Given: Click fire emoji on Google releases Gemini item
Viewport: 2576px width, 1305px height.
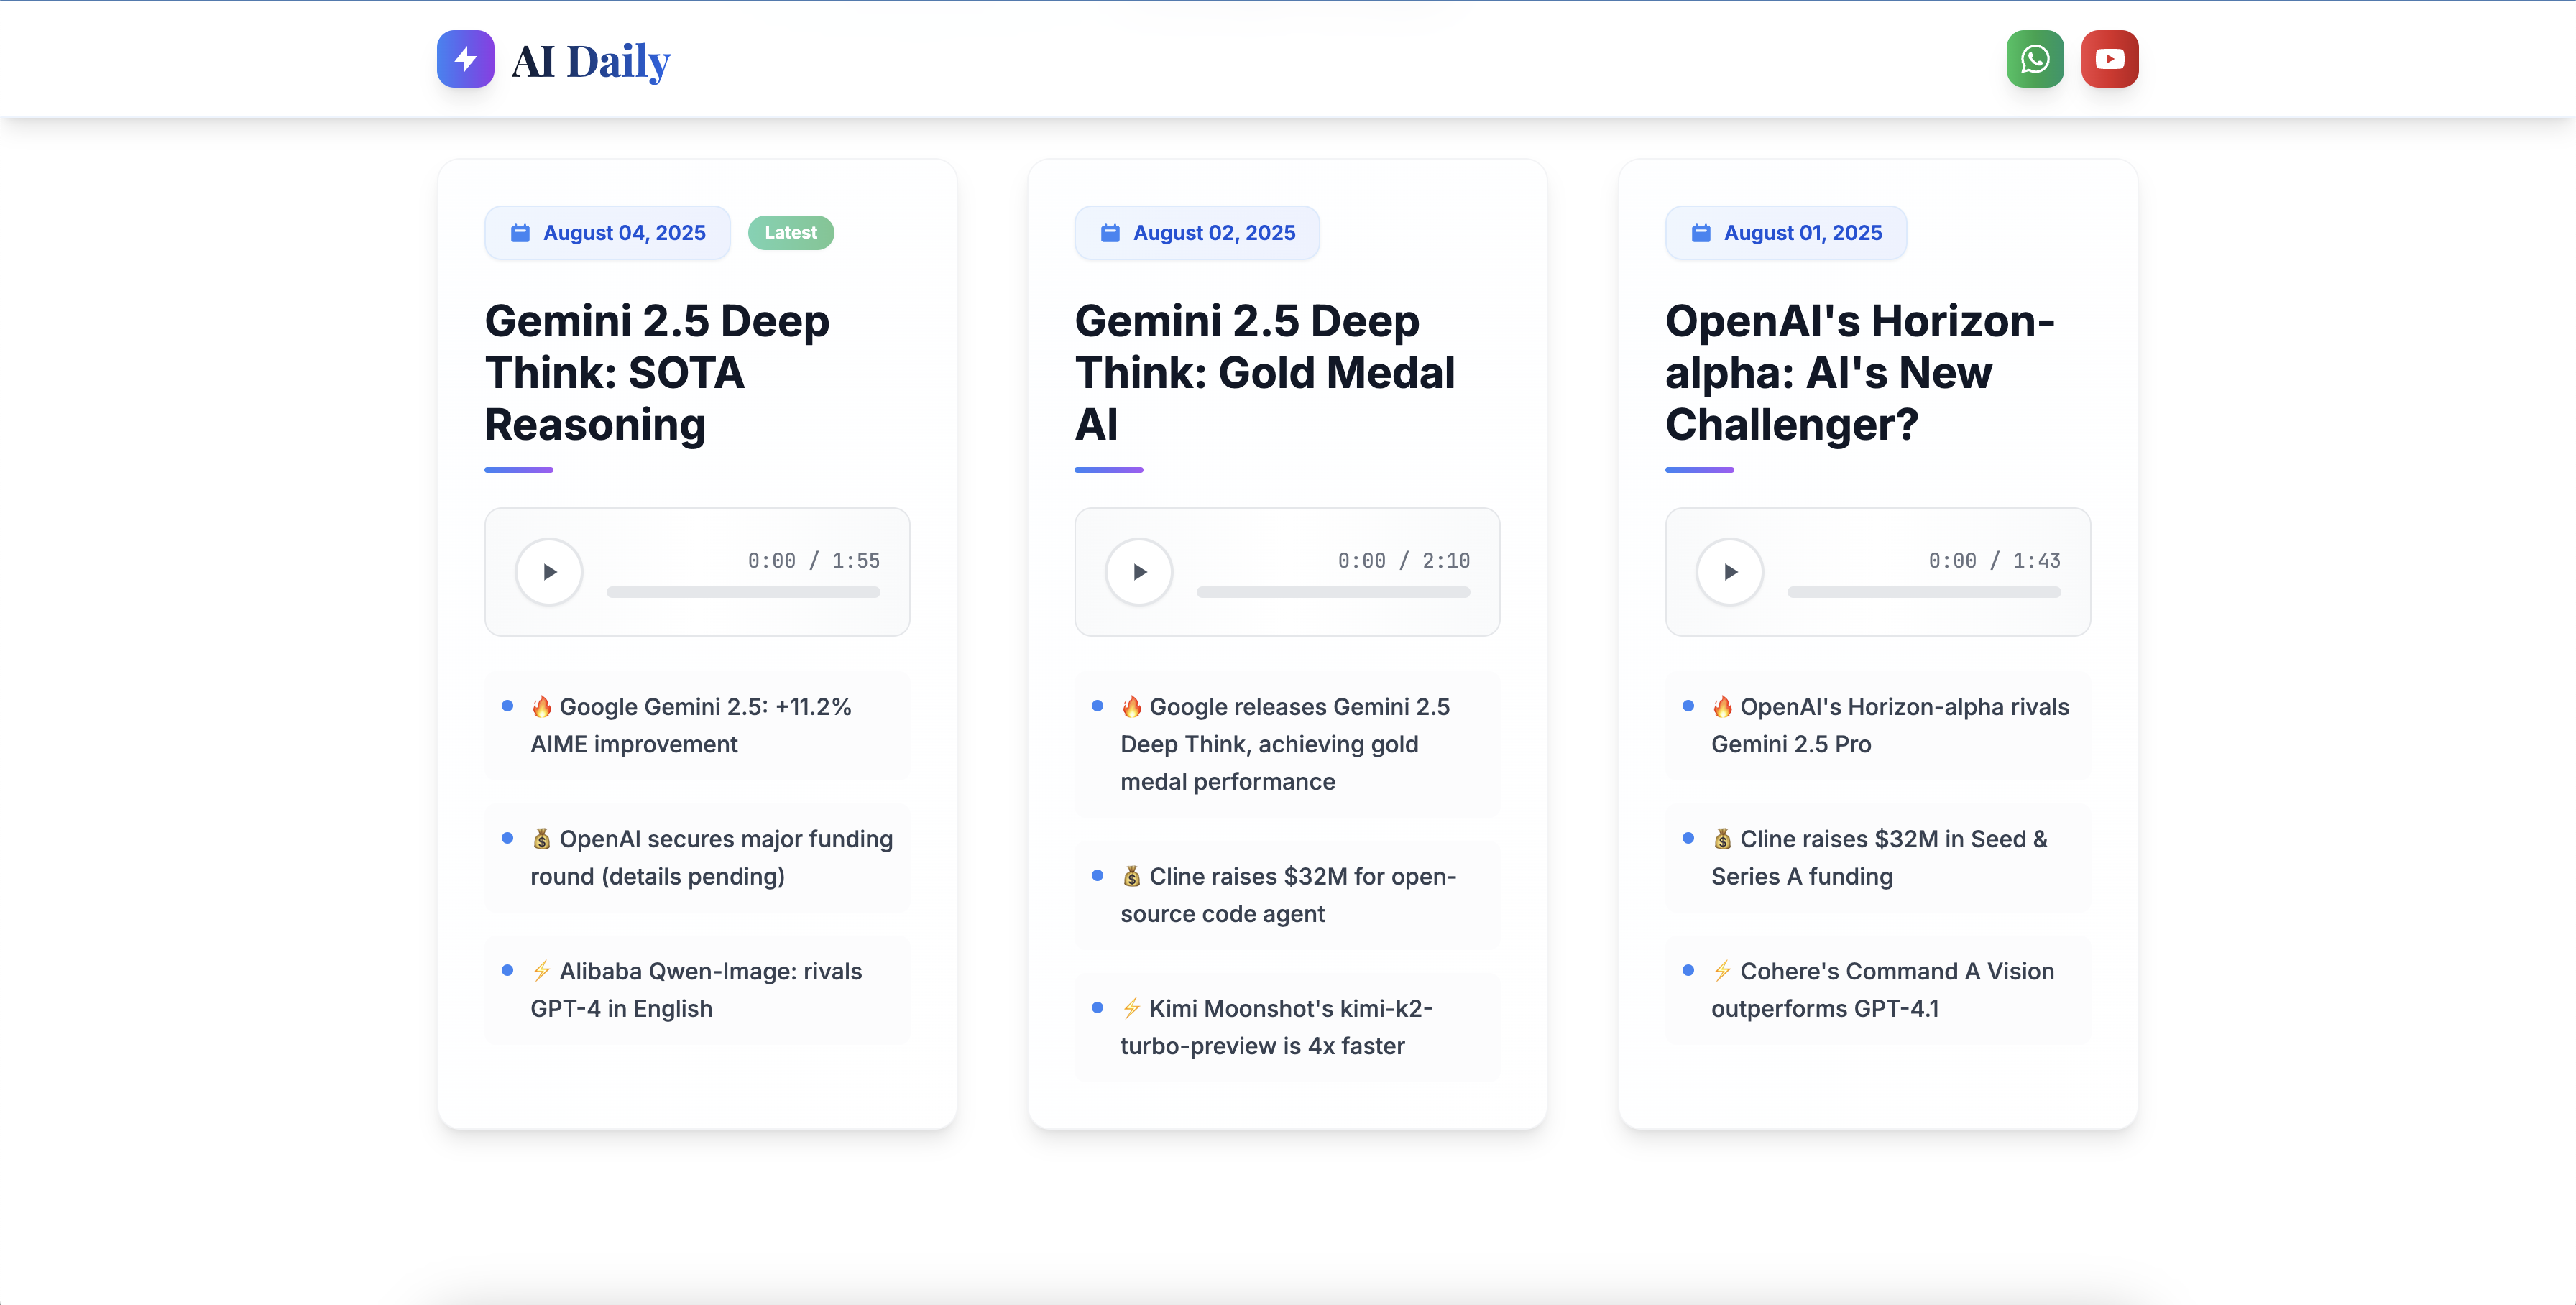Looking at the screenshot, I should [x=1131, y=707].
